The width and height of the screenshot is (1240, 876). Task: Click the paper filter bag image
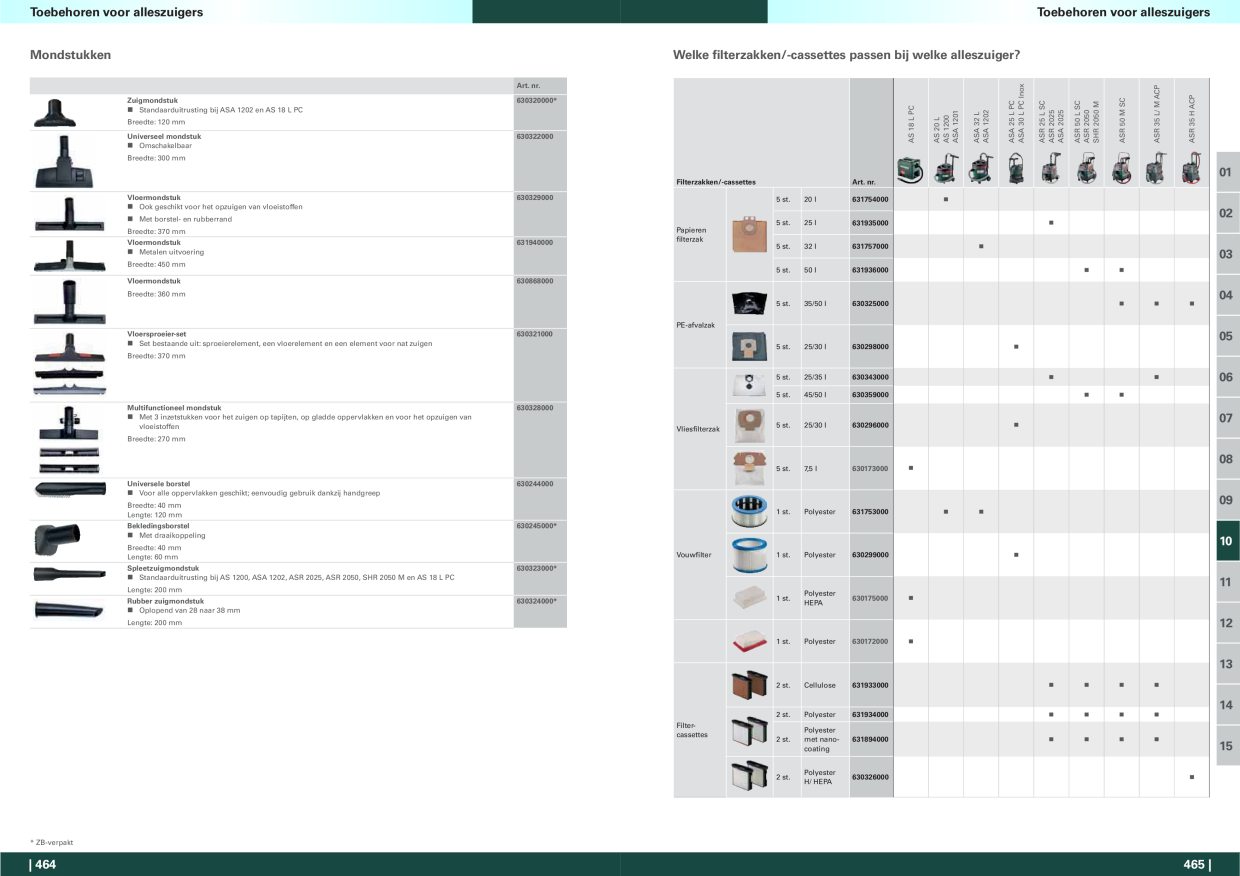tap(748, 235)
